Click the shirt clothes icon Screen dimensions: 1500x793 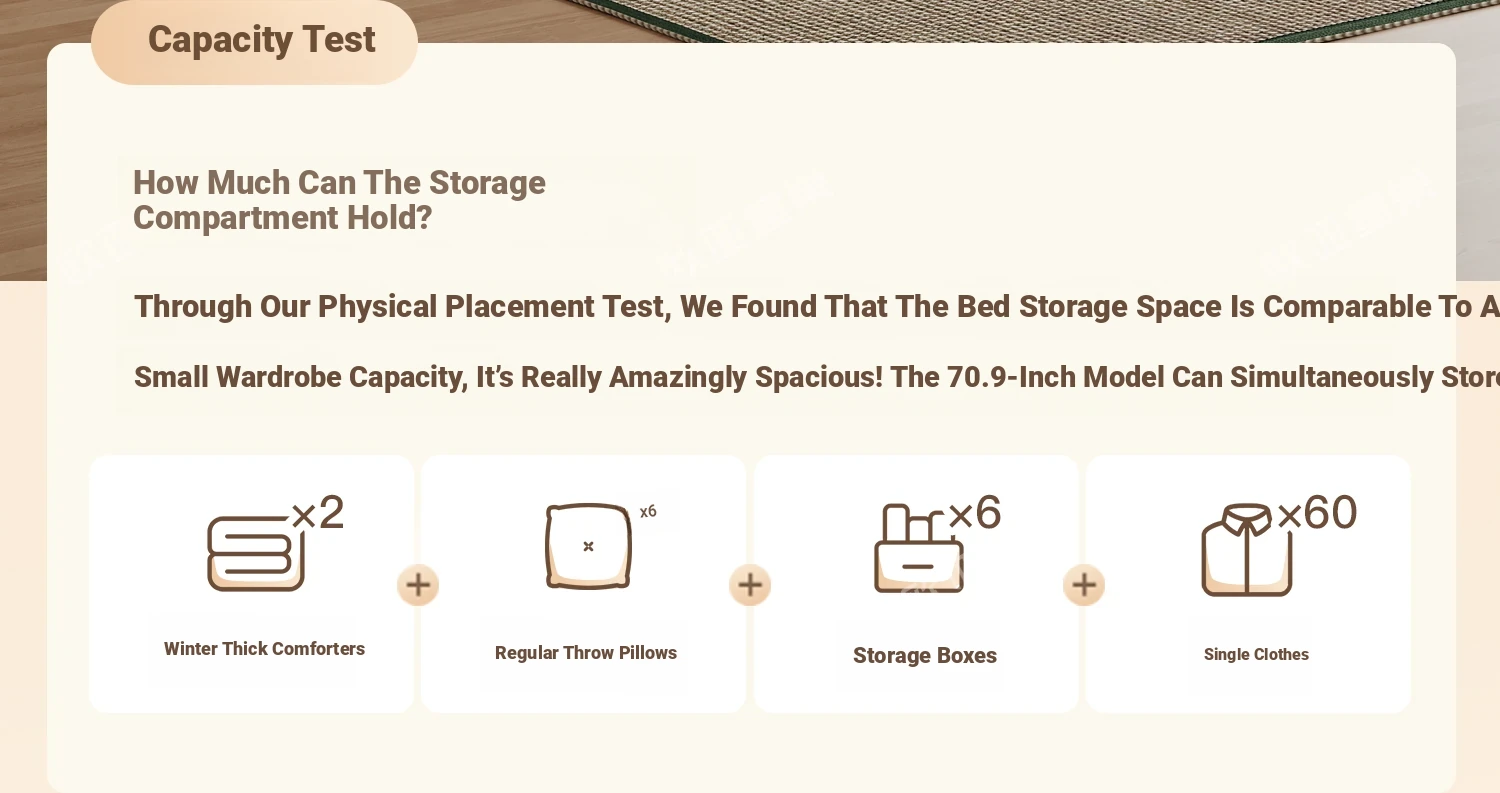(1247, 550)
